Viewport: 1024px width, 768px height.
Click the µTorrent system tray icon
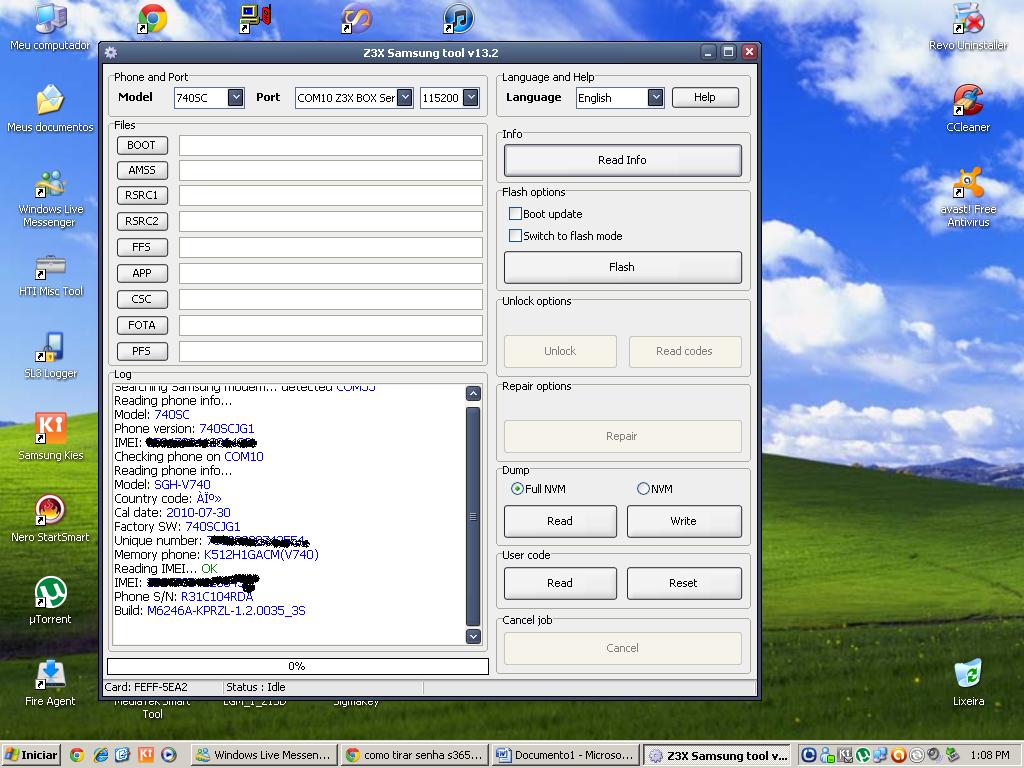(864, 756)
